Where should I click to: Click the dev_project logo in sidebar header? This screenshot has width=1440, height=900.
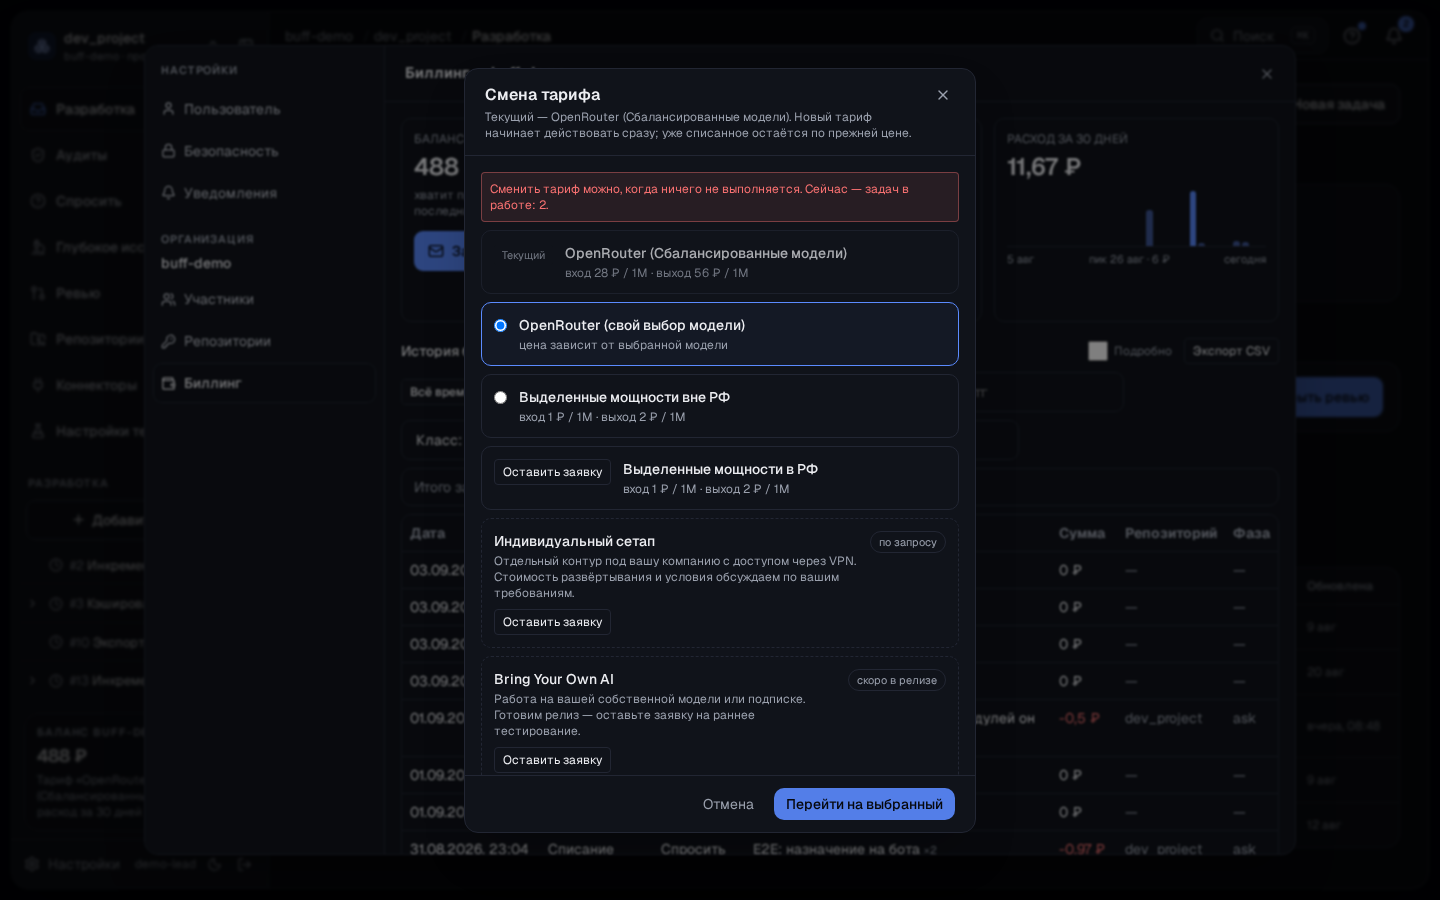[x=41, y=46]
